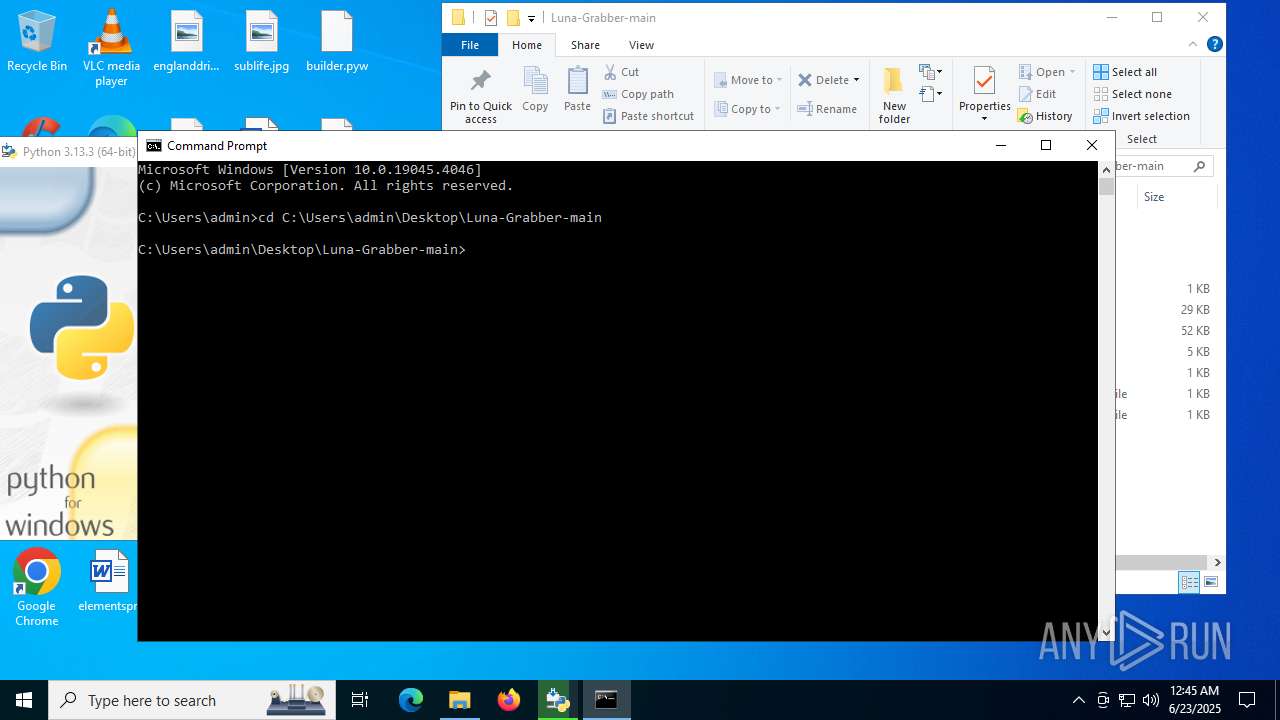Viewport: 1280px width, 720px height.
Task: Select builder.pyw desktop file
Action: tap(337, 42)
